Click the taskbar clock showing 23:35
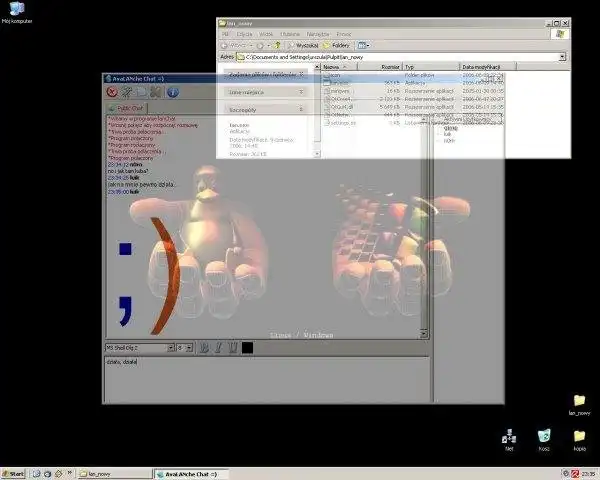600x480 pixels. click(589, 474)
